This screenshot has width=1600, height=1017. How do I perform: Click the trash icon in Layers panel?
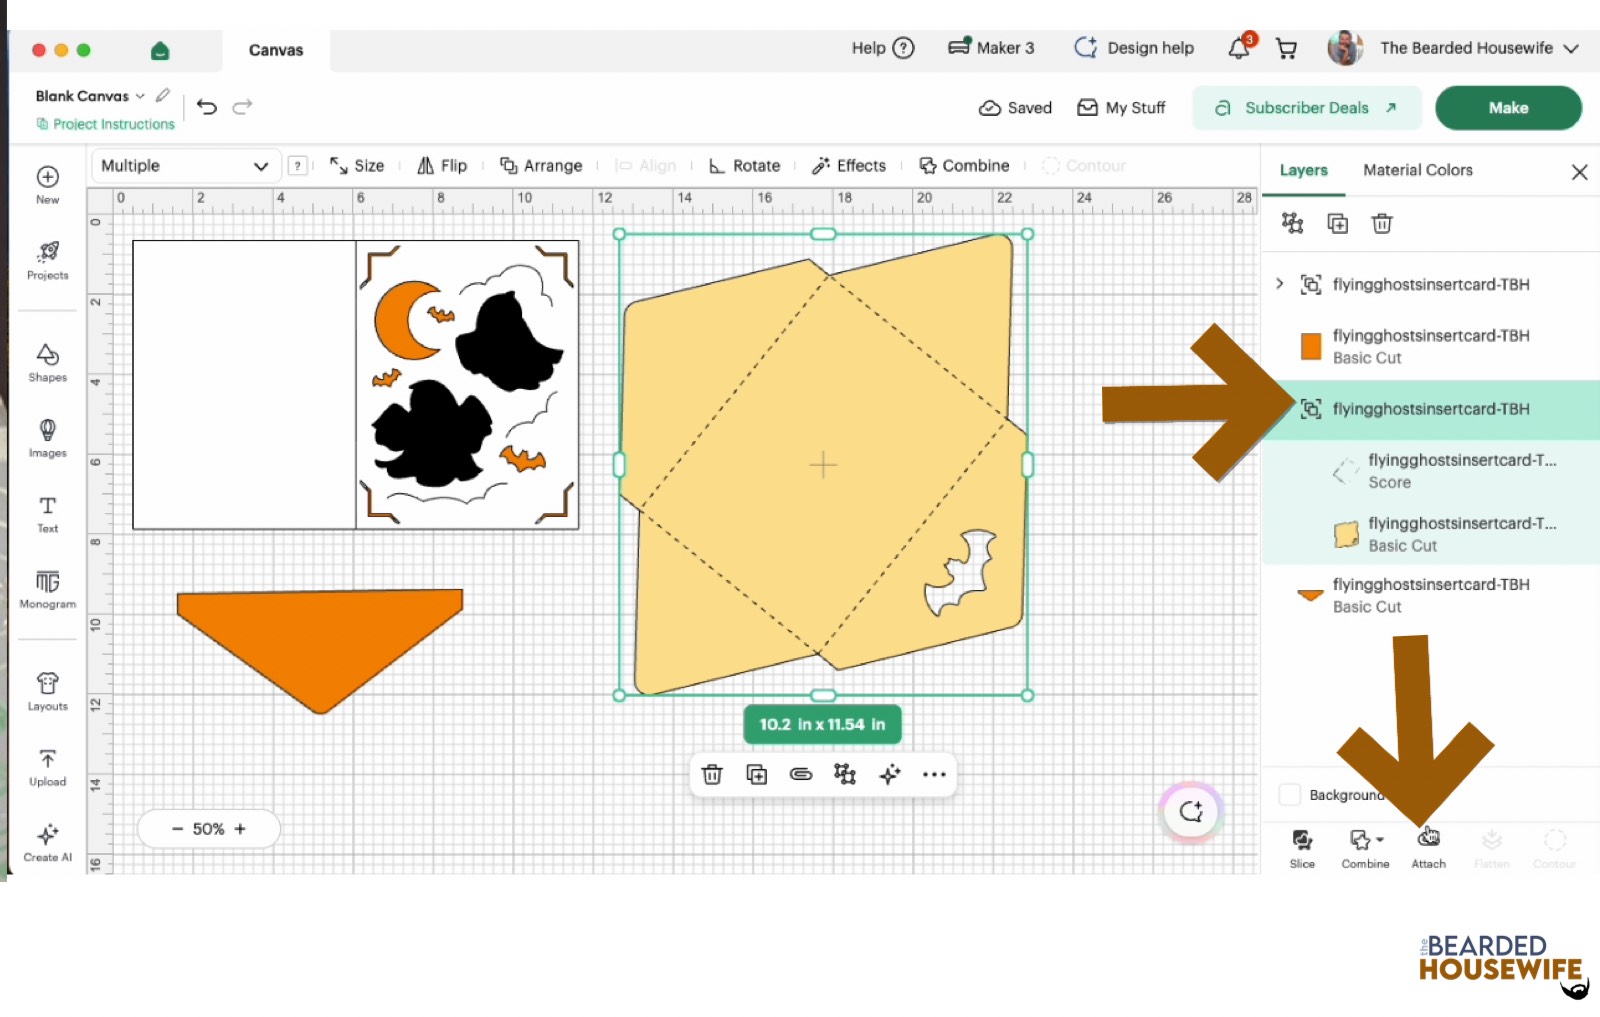click(x=1382, y=223)
